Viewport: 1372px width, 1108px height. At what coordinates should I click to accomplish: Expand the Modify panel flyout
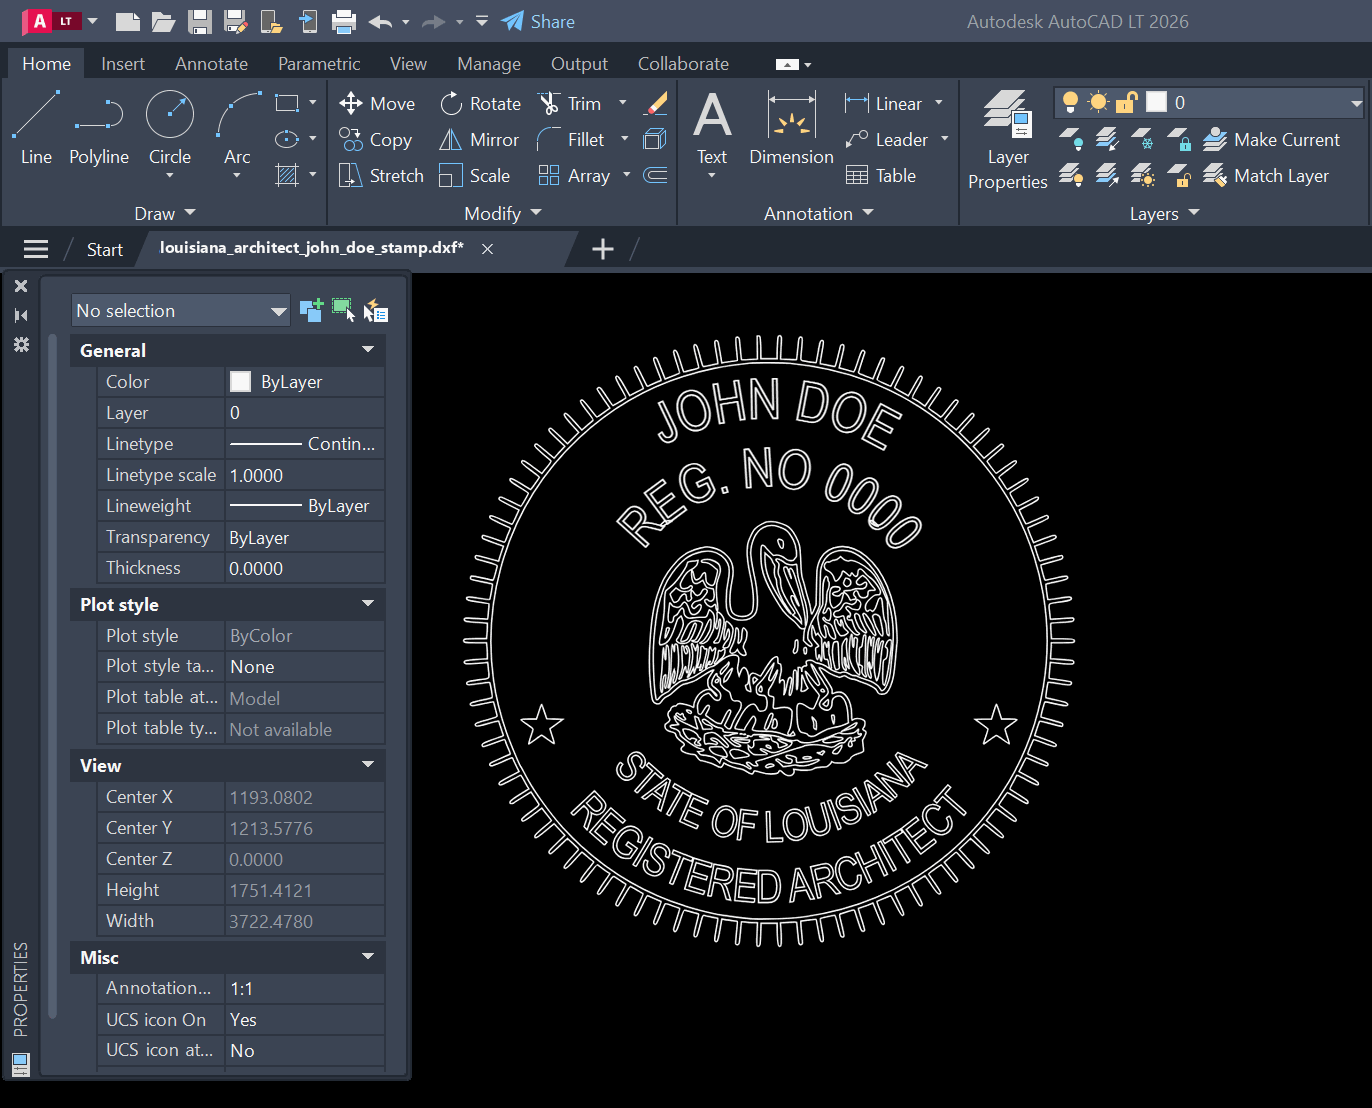503,213
